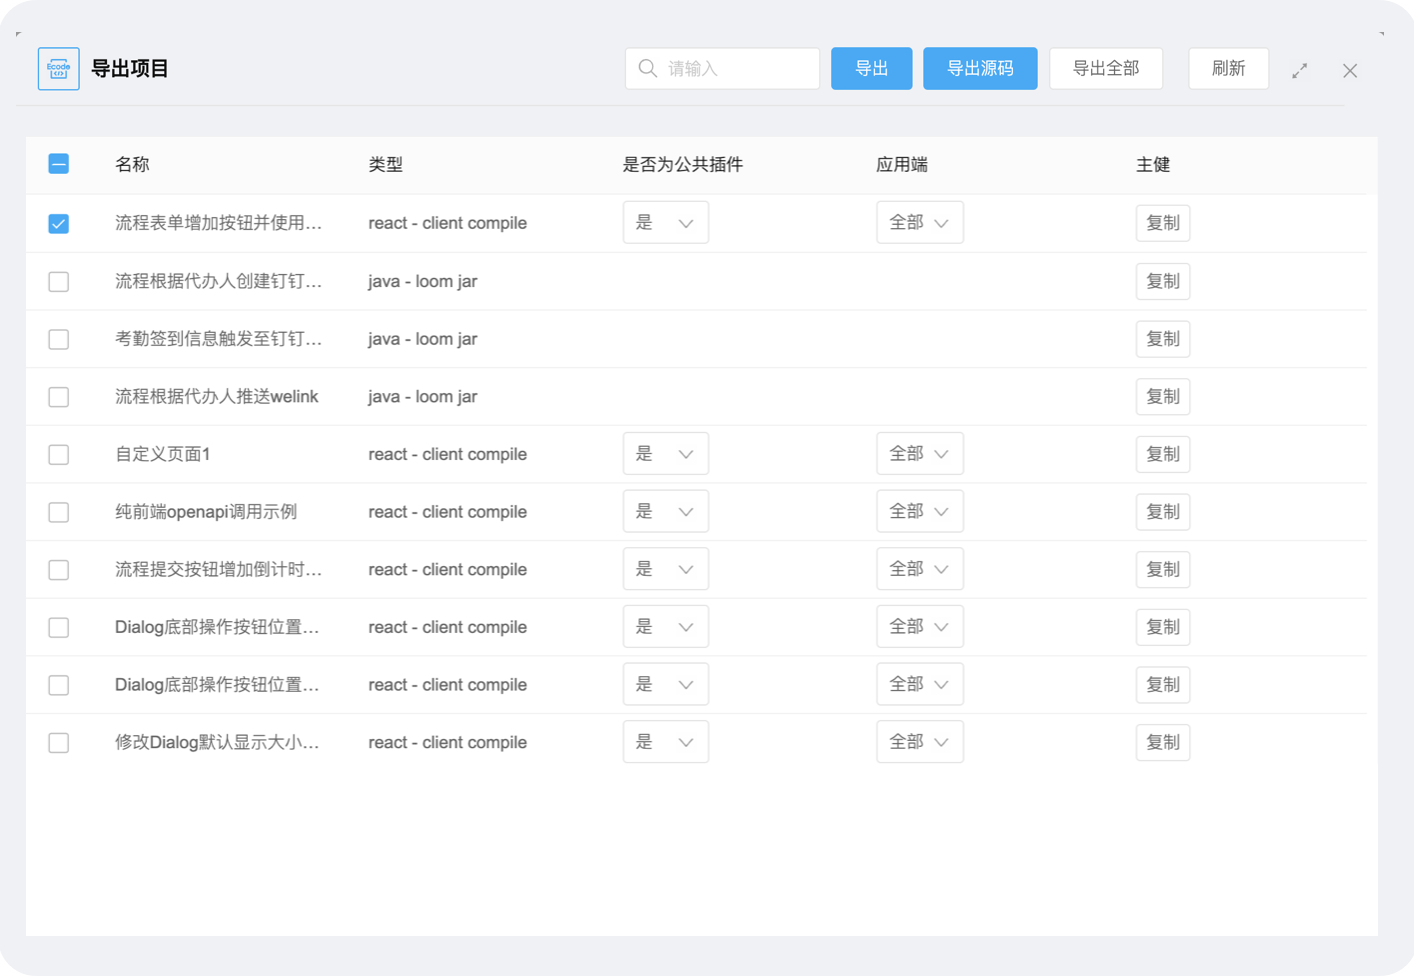Click the 导出全部 button
1414x976 pixels.
tap(1106, 68)
